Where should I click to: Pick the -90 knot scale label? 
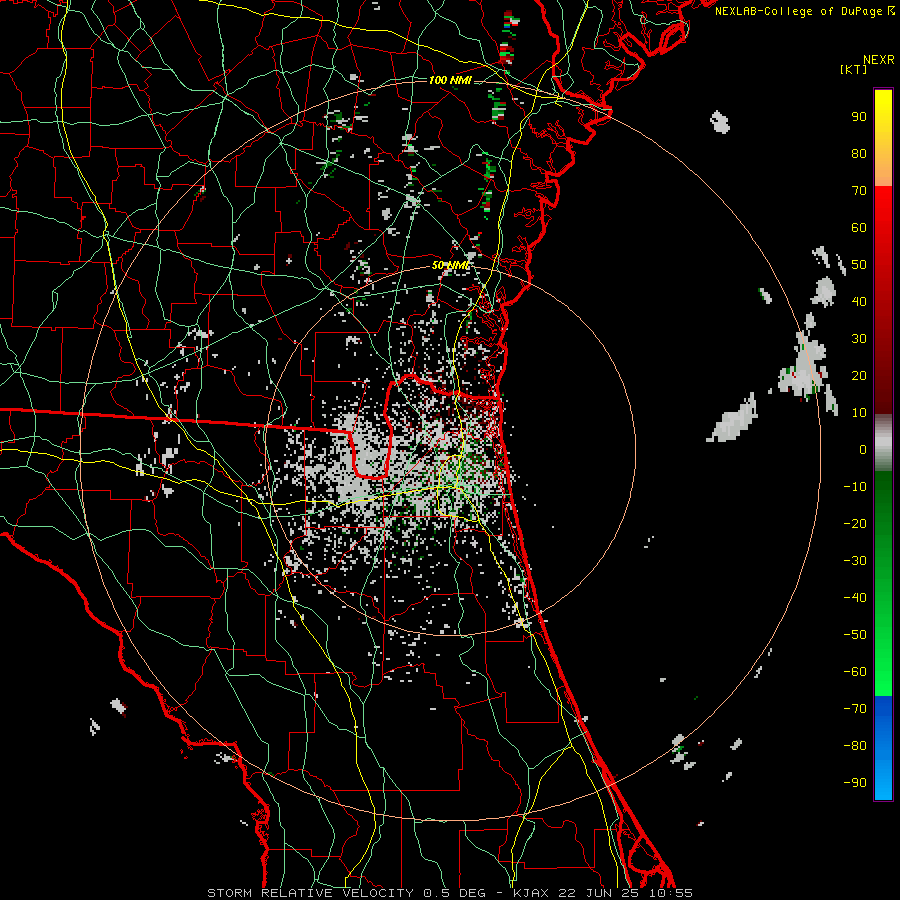click(855, 783)
